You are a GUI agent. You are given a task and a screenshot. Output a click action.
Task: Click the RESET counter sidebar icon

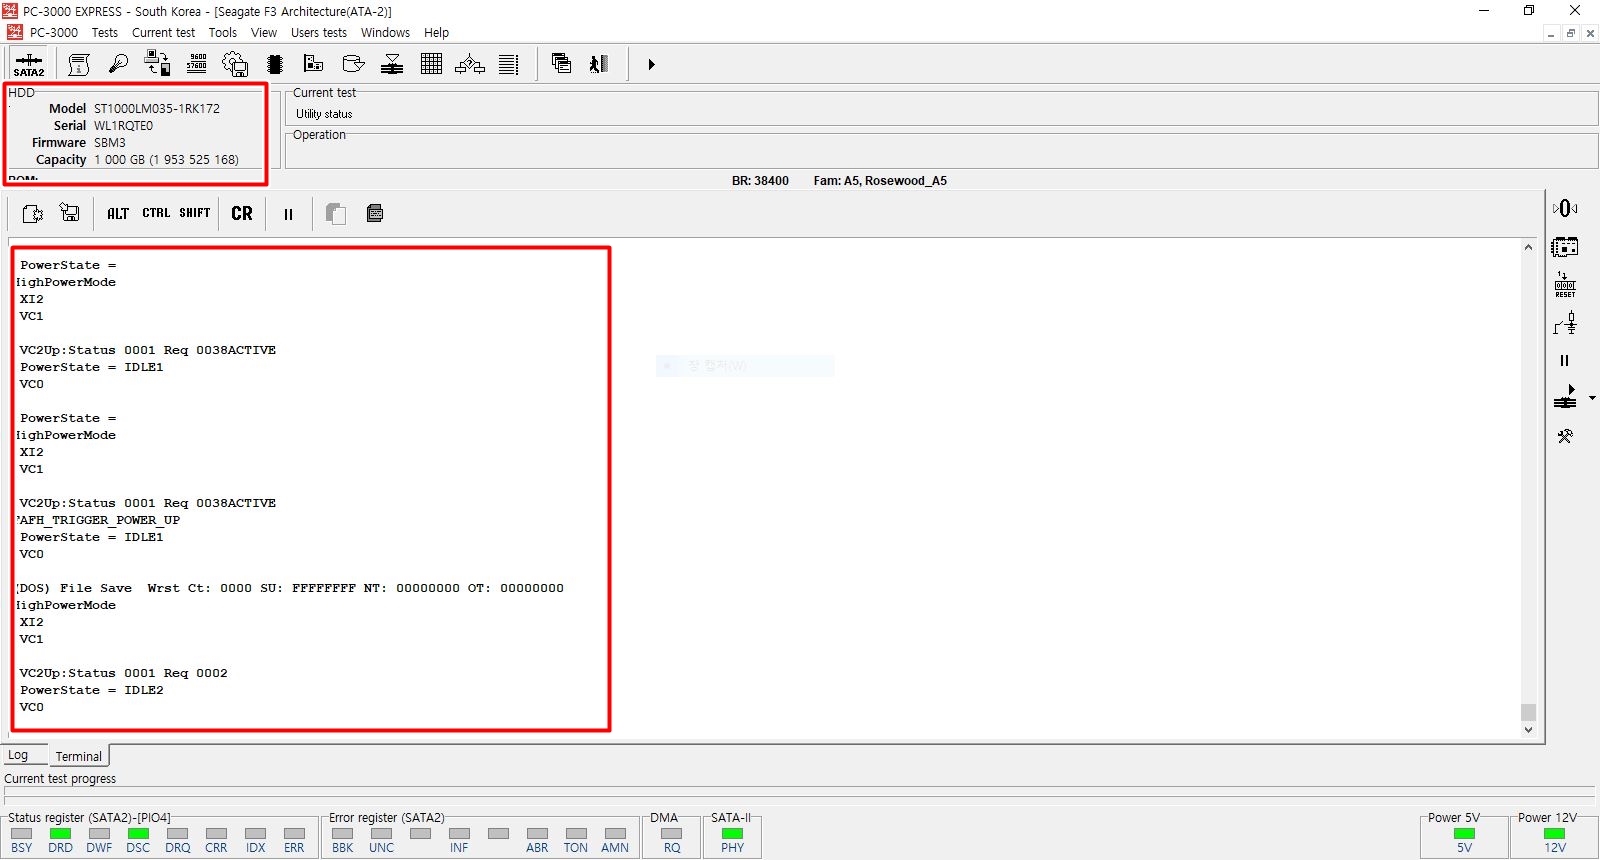pos(1565,285)
